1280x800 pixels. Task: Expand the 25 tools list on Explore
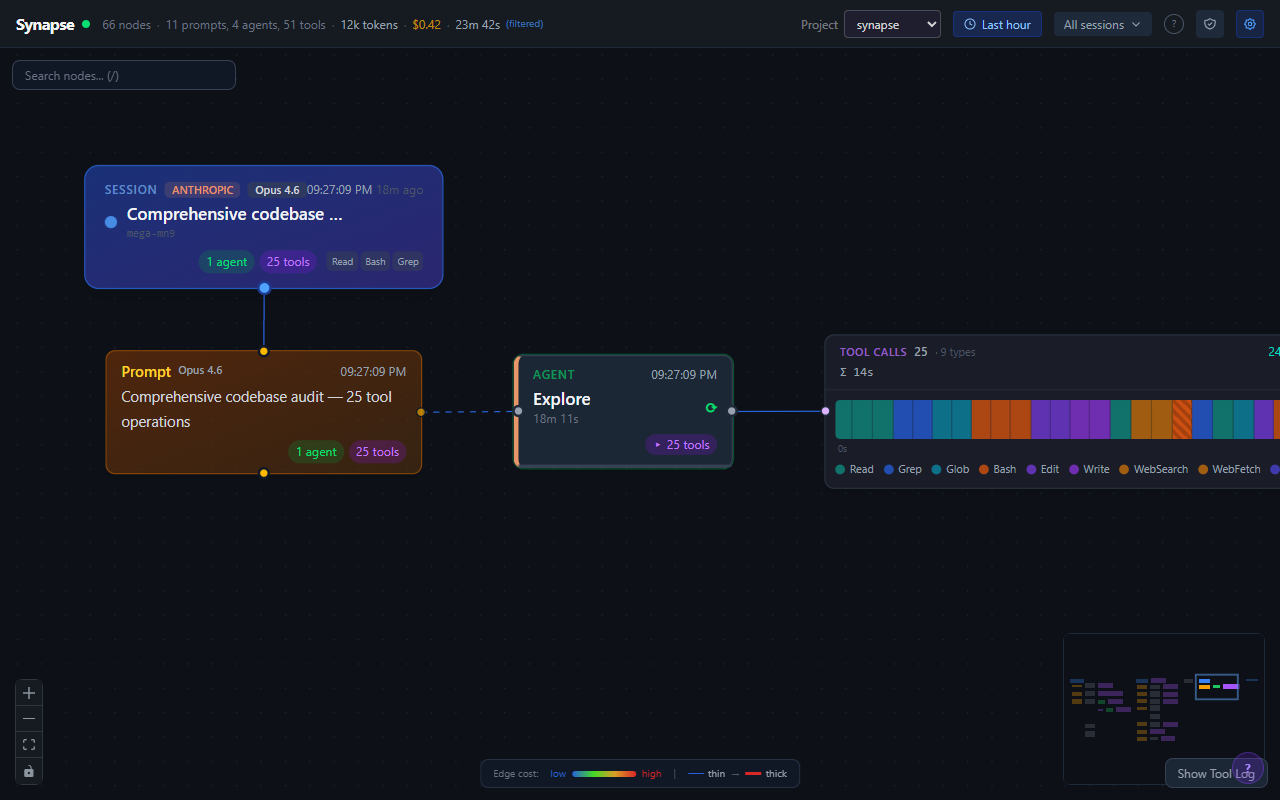coord(681,444)
